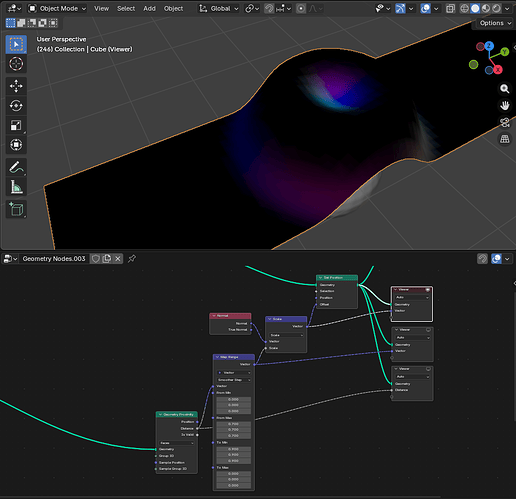The height and width of the screenshot is (499, 516).
Task: Toggle X-ray display in header
Action: (x=450, y=9)
